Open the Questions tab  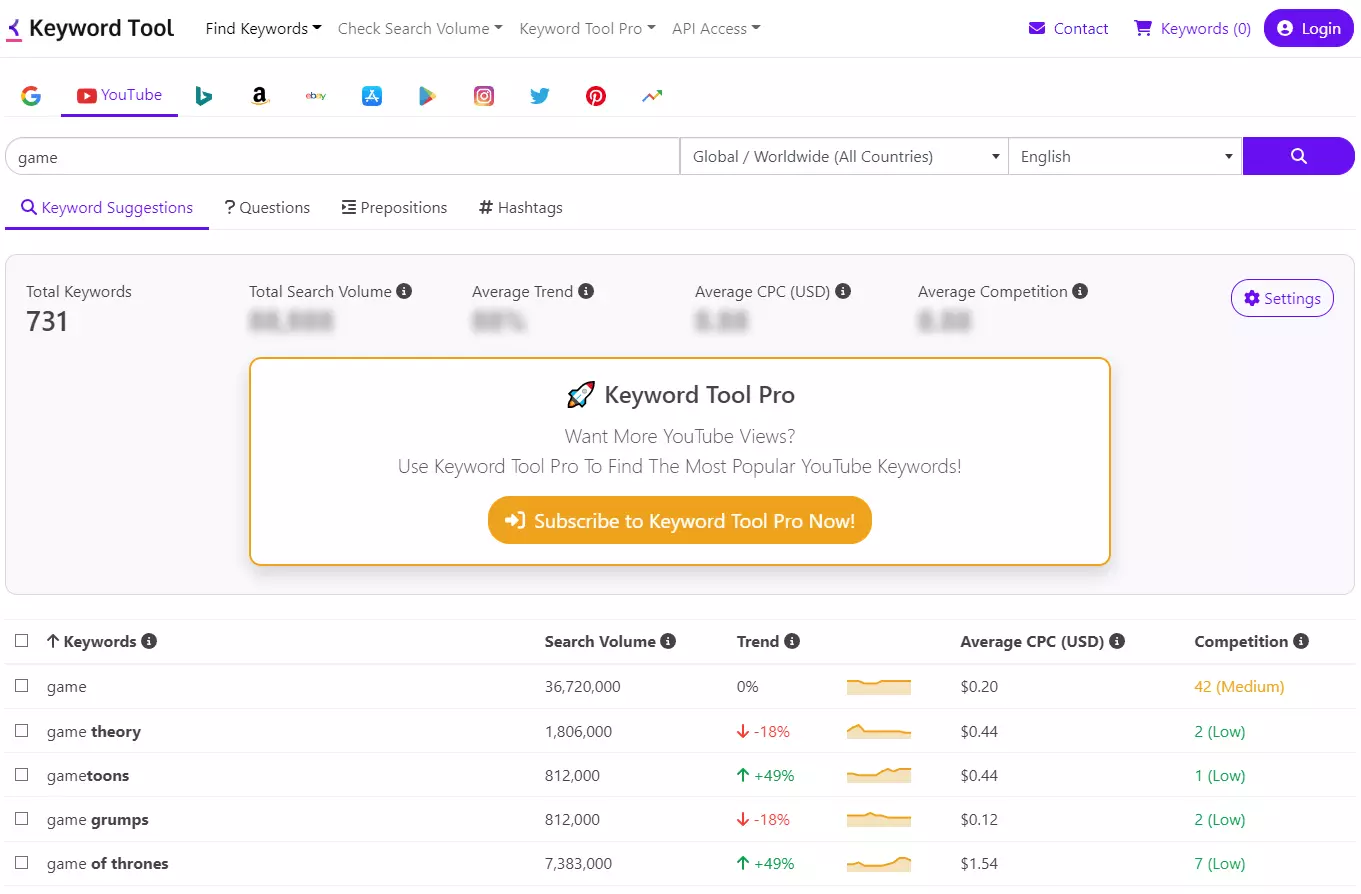(x=267, y=208)
